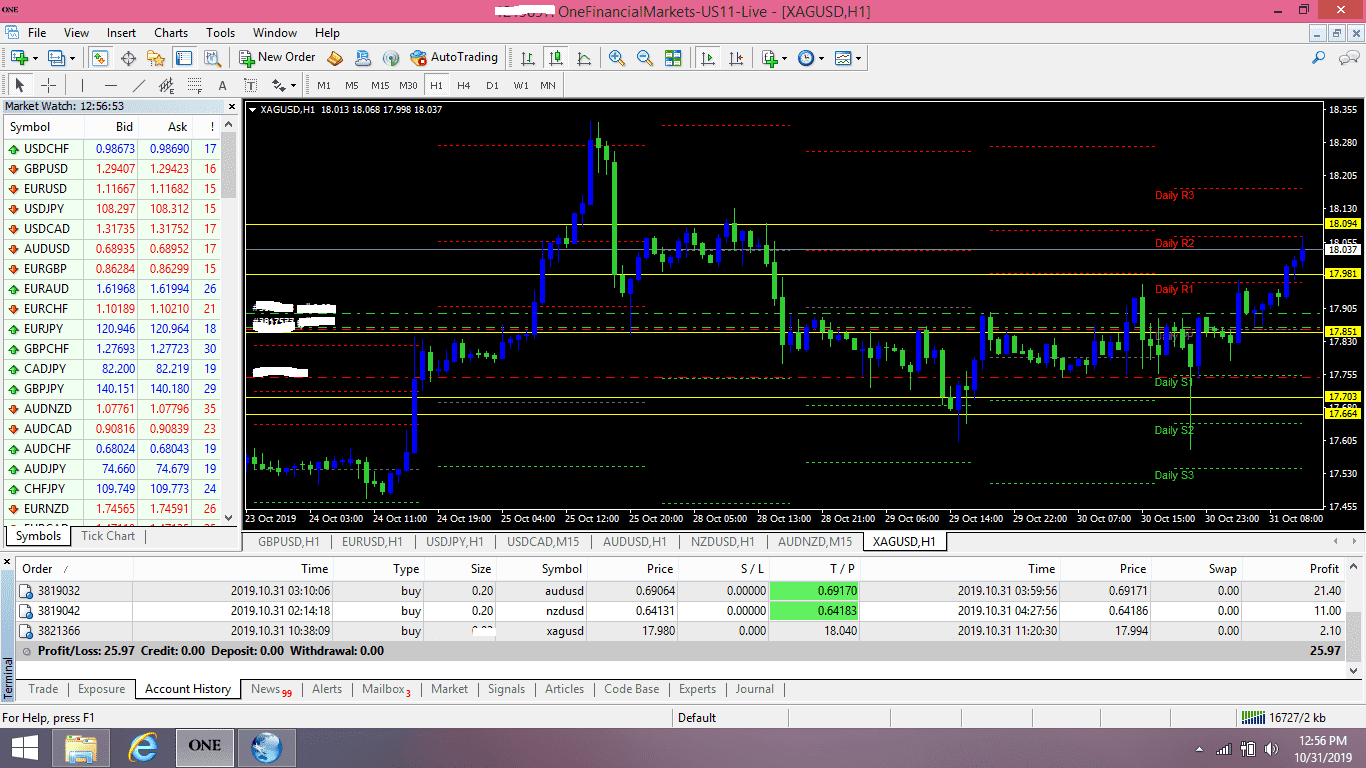Open the periodicity clock dropdown
This screenshot has height=768, width=1366.
[810, 58]
